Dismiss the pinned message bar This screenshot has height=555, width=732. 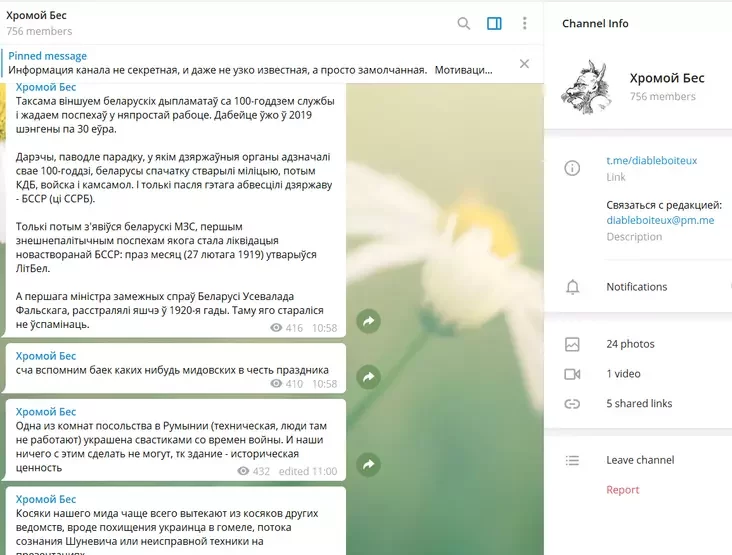point(524,64)
